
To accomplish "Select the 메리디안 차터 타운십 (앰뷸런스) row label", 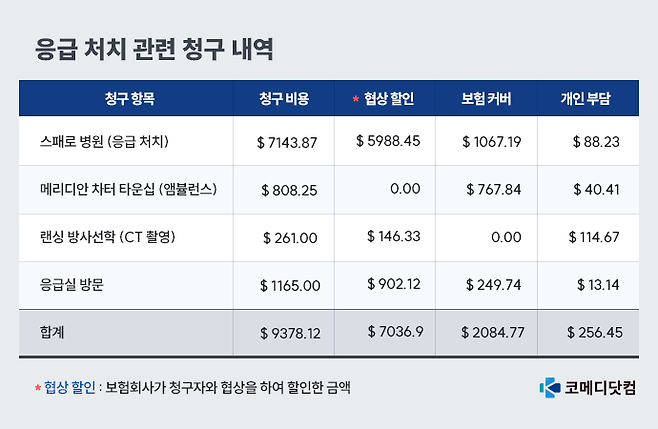I will click(124, 189).
